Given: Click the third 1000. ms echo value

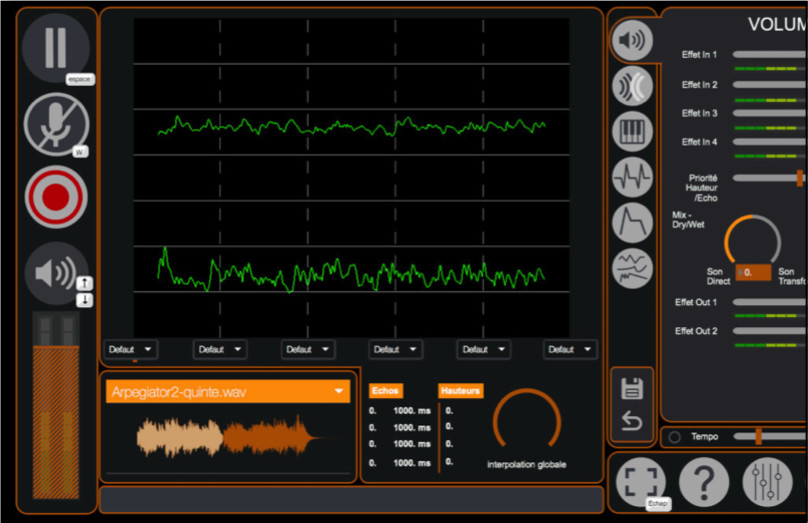Looking at the screenshot, I should pyautogui.click(x=412, y=444).
